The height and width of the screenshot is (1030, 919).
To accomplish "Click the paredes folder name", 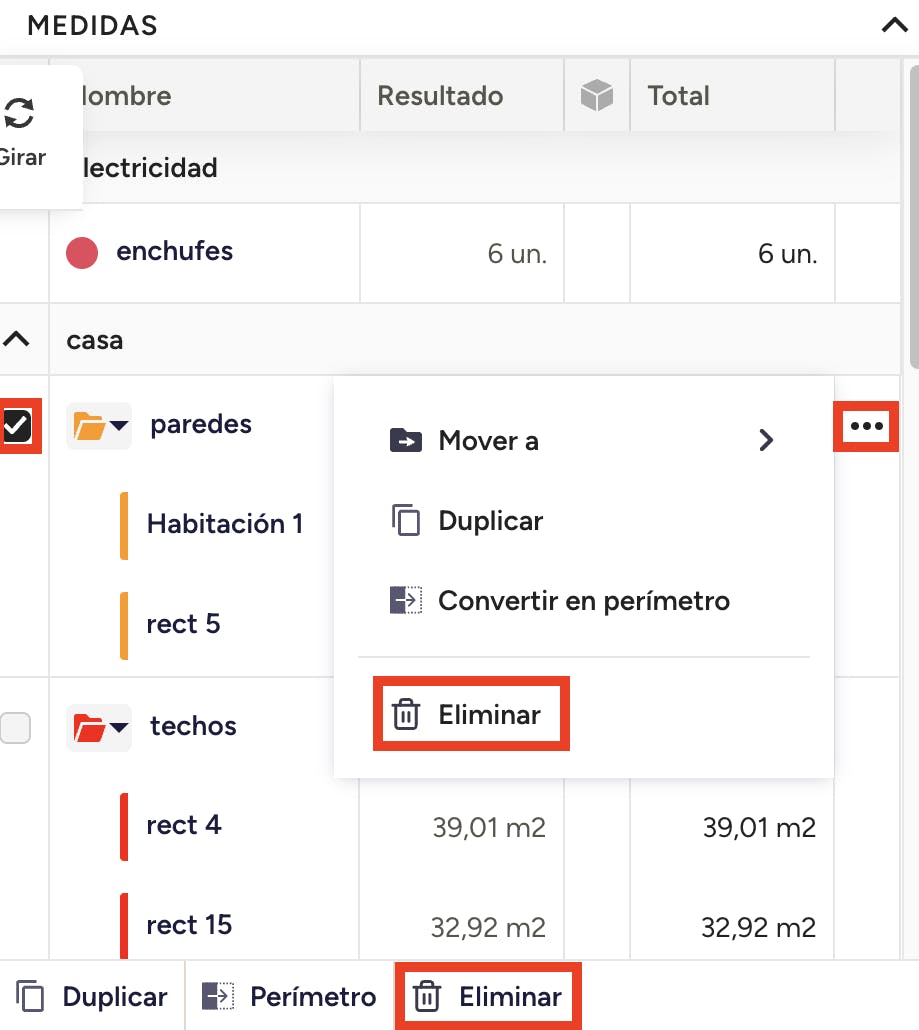I will [201, 424].
